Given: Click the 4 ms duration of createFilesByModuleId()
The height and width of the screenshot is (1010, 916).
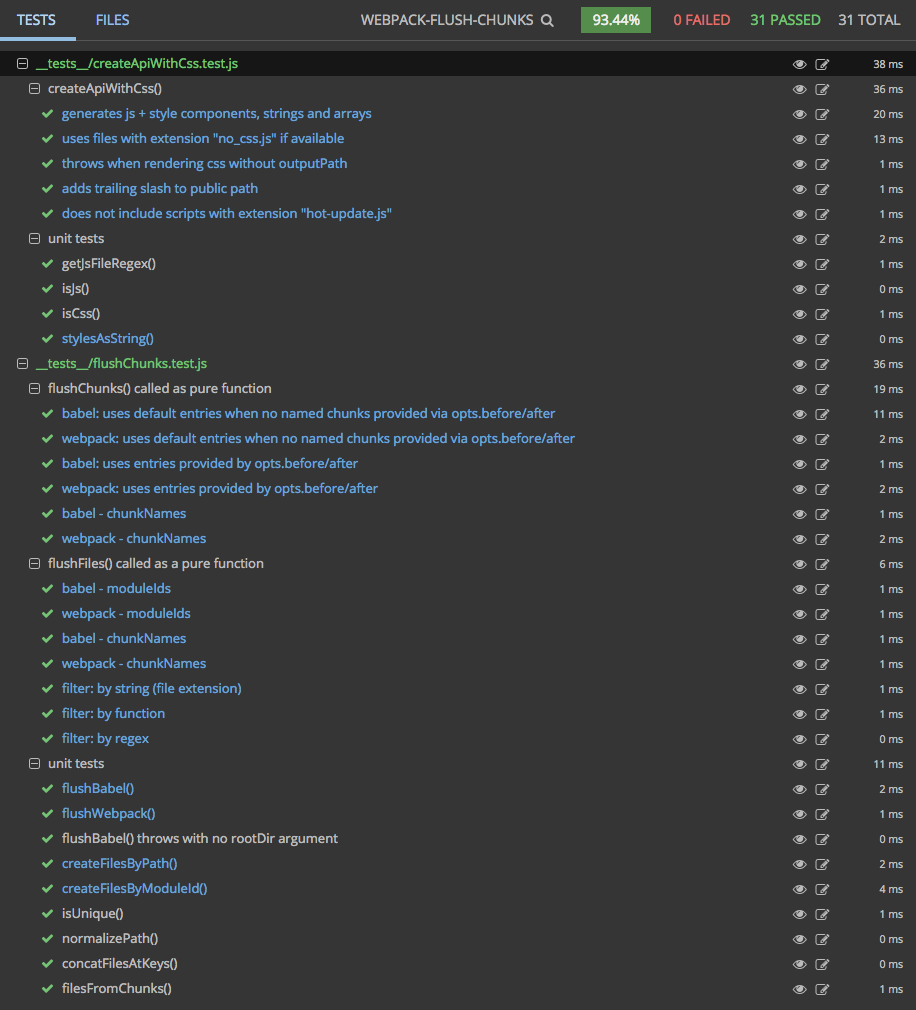Looking at the screenshot, I should [x=891, y=889].
